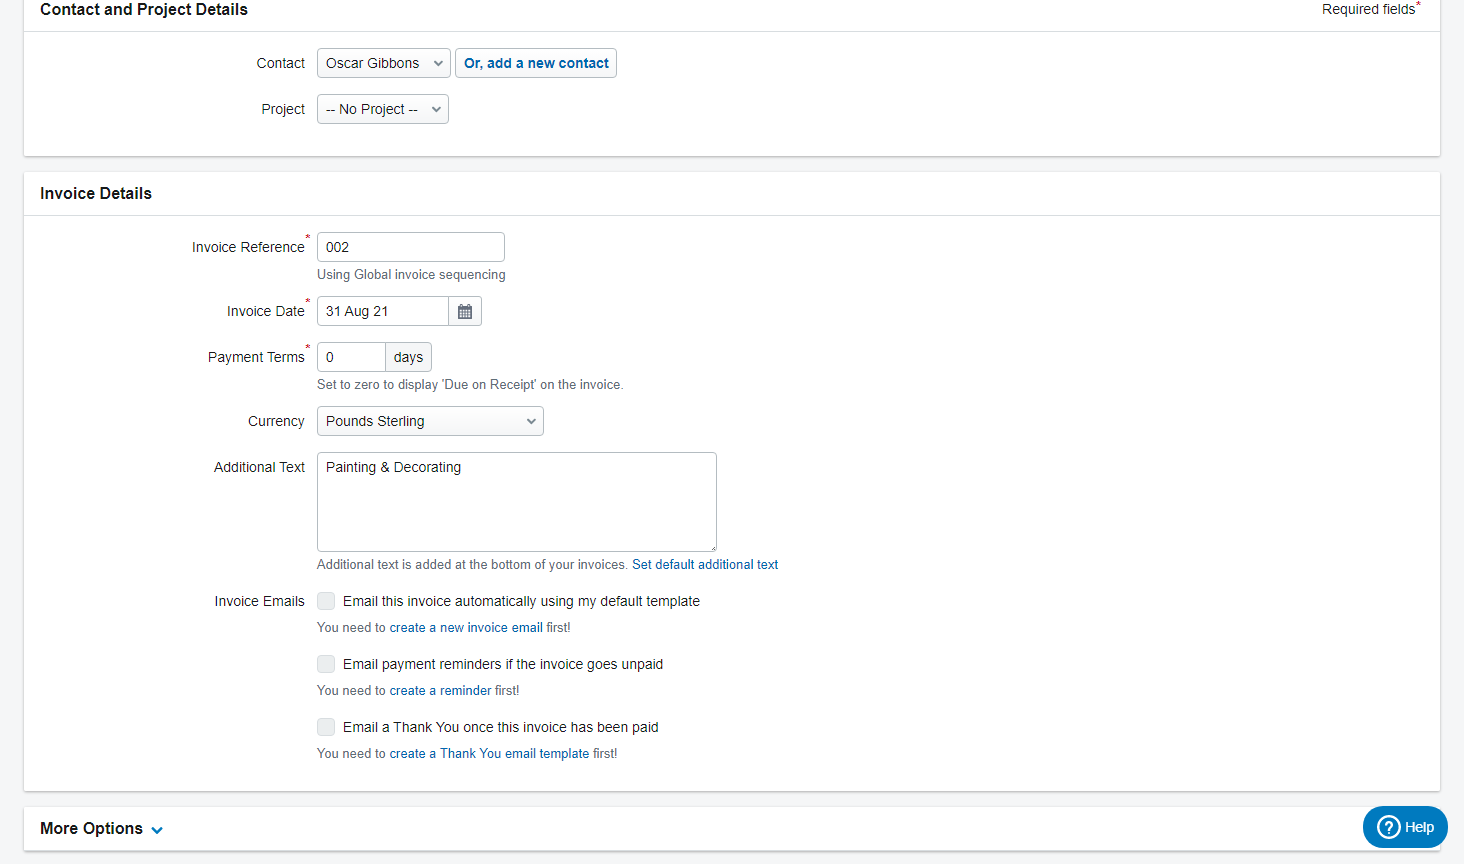Viewport: 1464px width, 864px height.
Task: Focus the Invoice Date text field
Action: click(382, 312)
